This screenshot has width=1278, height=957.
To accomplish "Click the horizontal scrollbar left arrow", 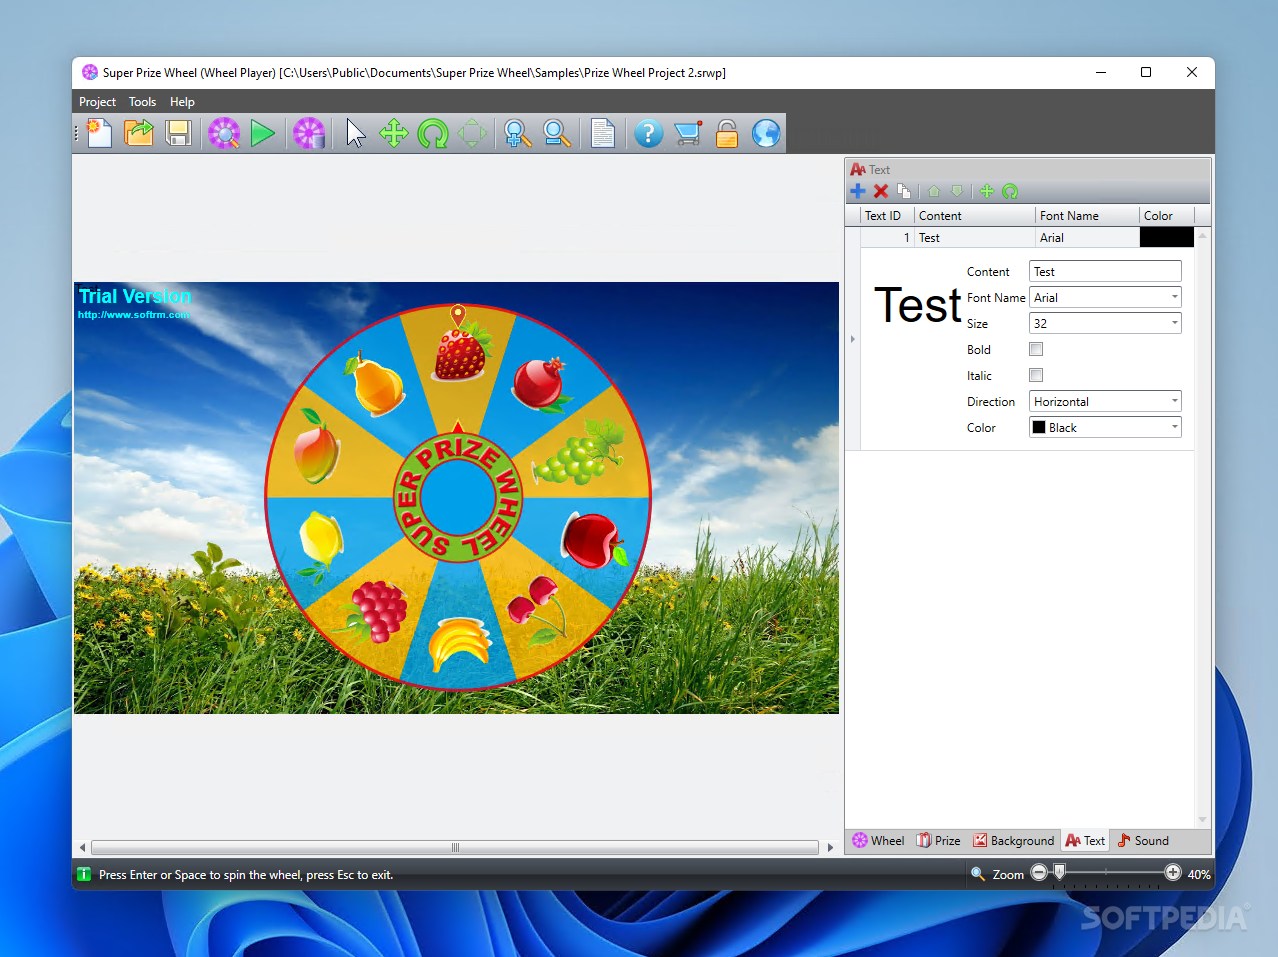I will [x=82, y=847].
